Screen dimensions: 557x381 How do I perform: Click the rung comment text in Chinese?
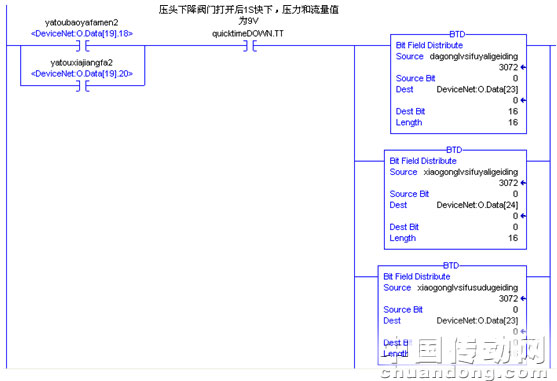[248, 15]
